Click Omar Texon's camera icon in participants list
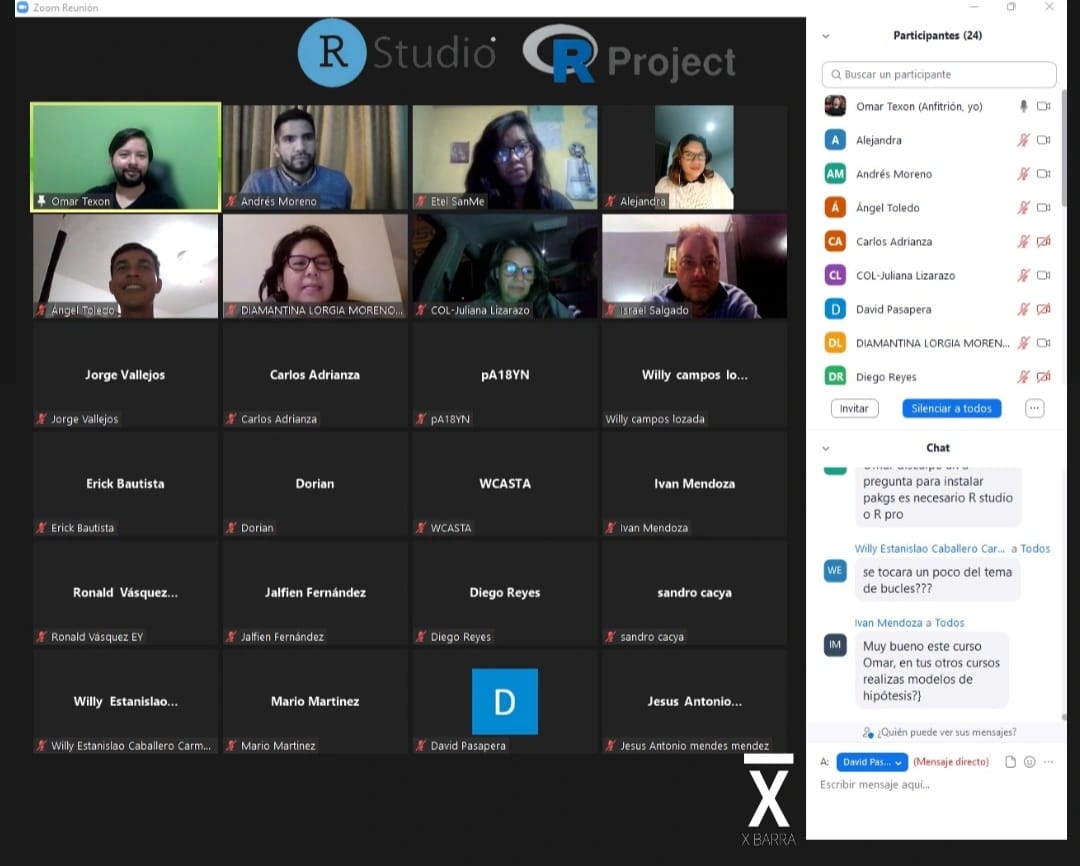 (1043, 106)
